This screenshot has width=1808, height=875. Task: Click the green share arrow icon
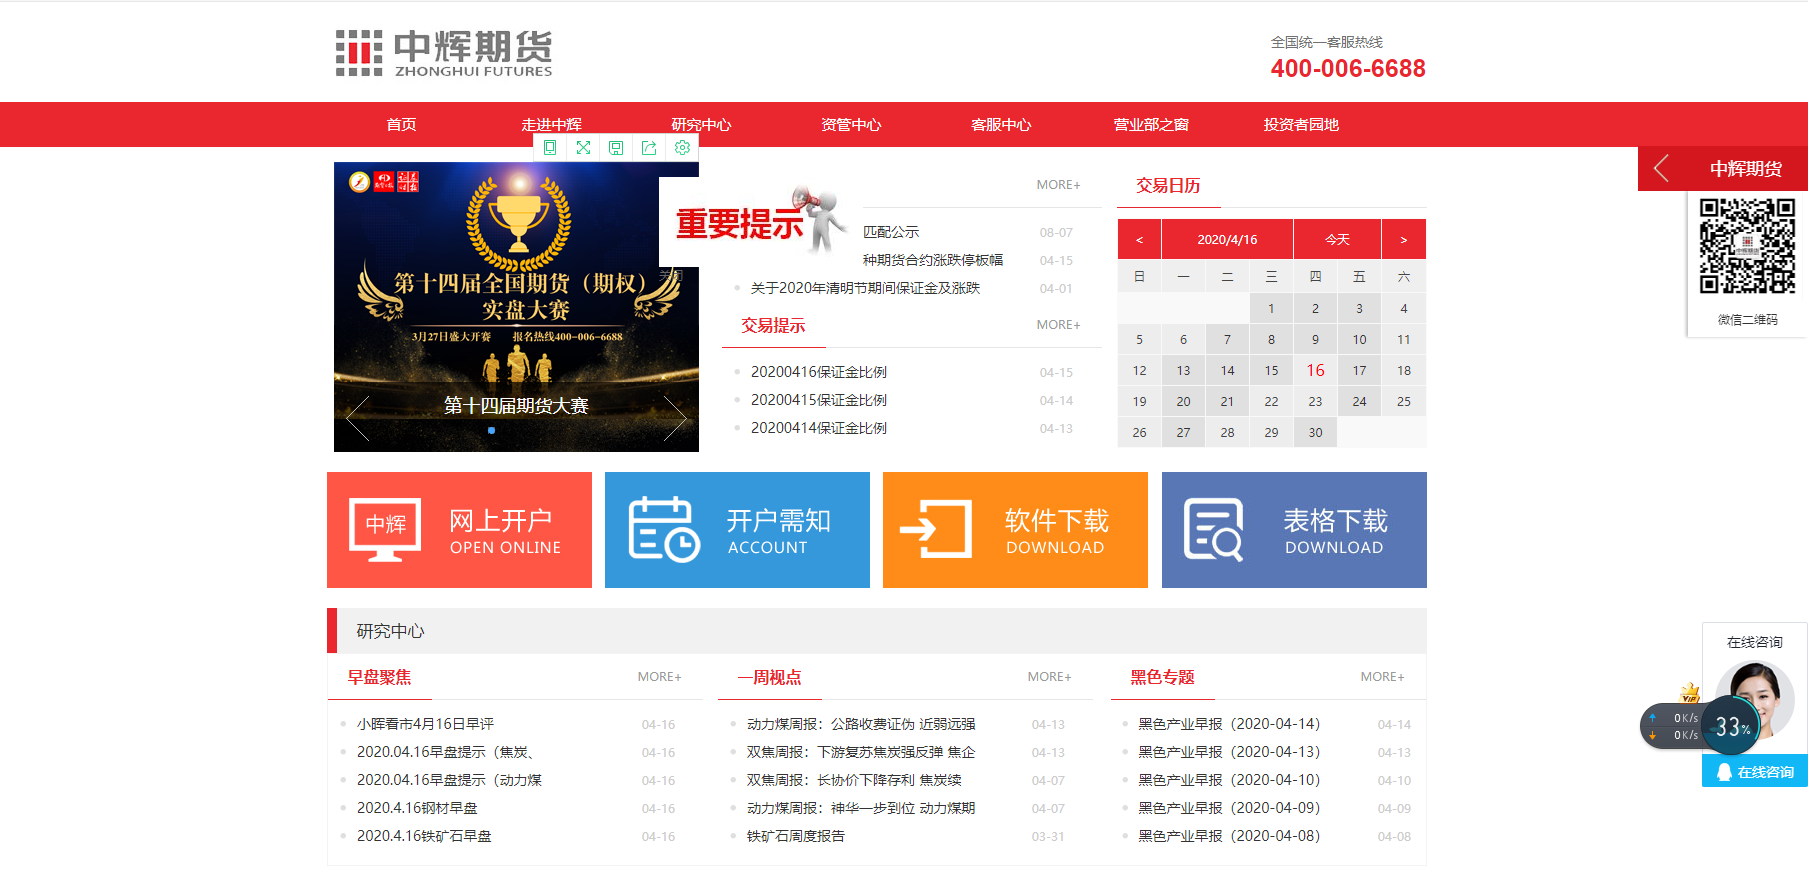click(649, 148)
